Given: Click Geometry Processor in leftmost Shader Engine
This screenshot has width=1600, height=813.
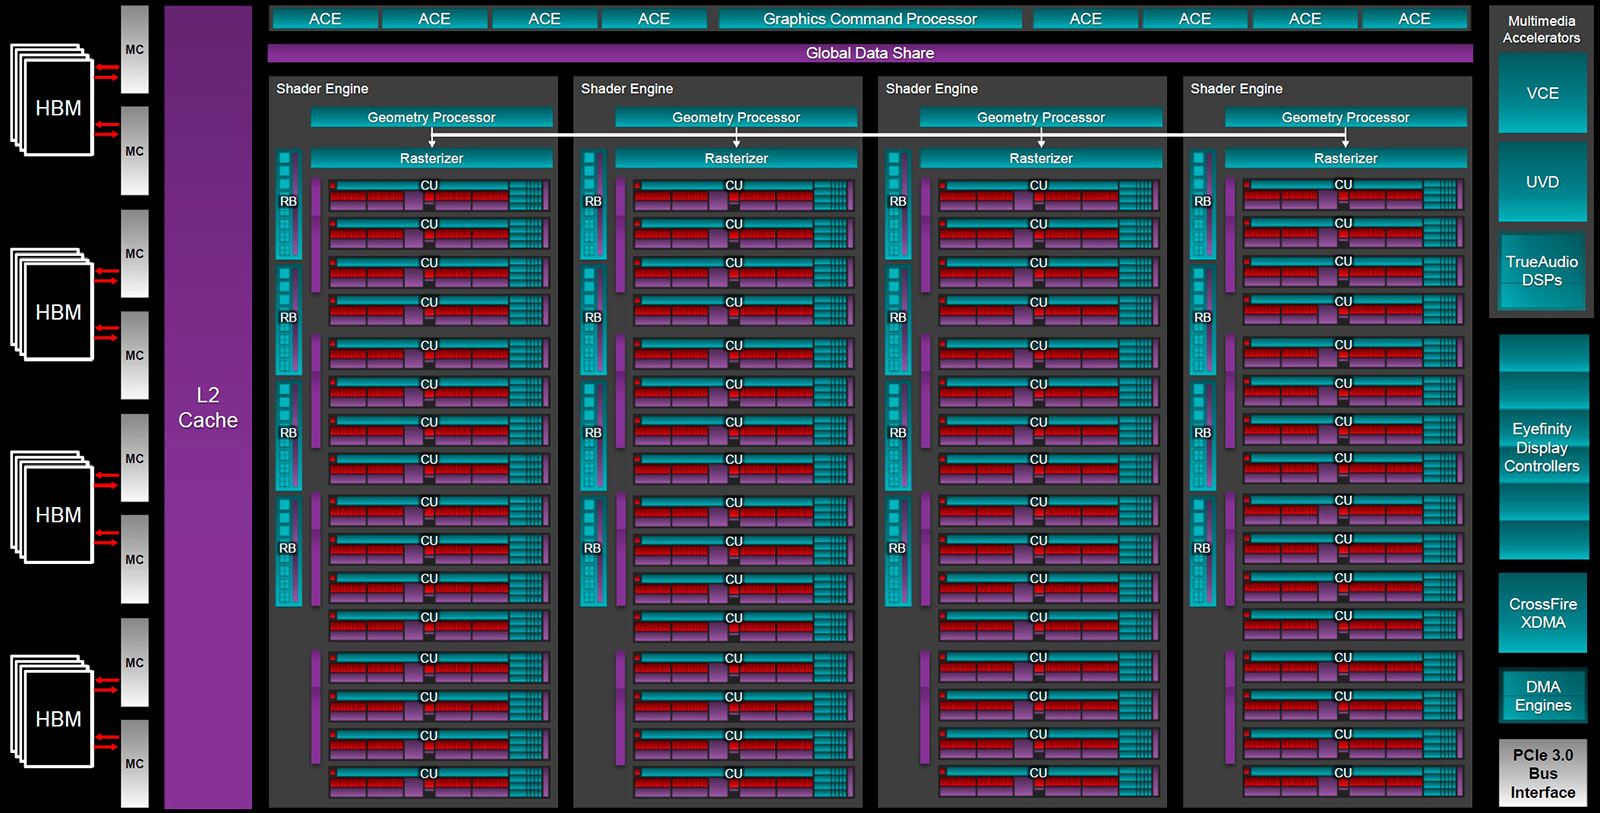Looking at the screenshot, I should pos(431,117).
